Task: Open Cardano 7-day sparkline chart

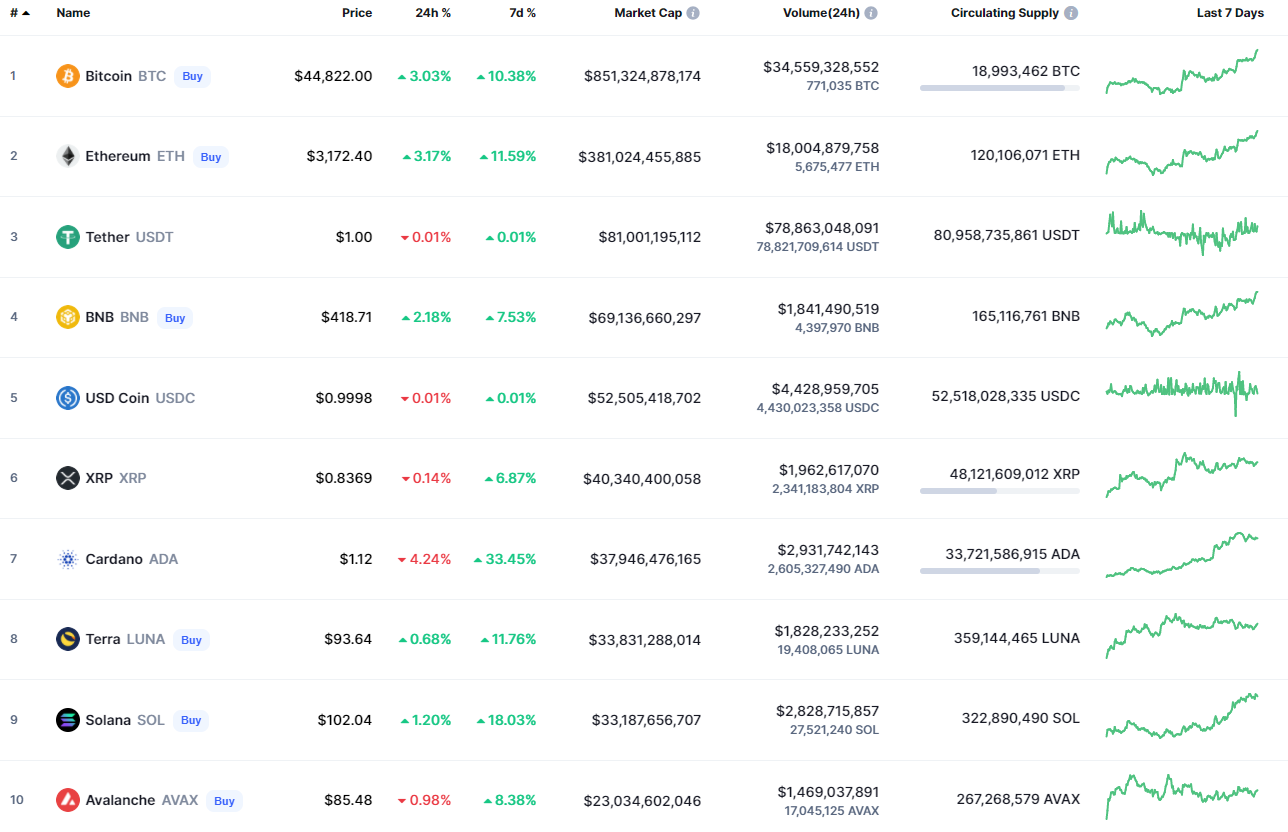Action: point(1182,555)
